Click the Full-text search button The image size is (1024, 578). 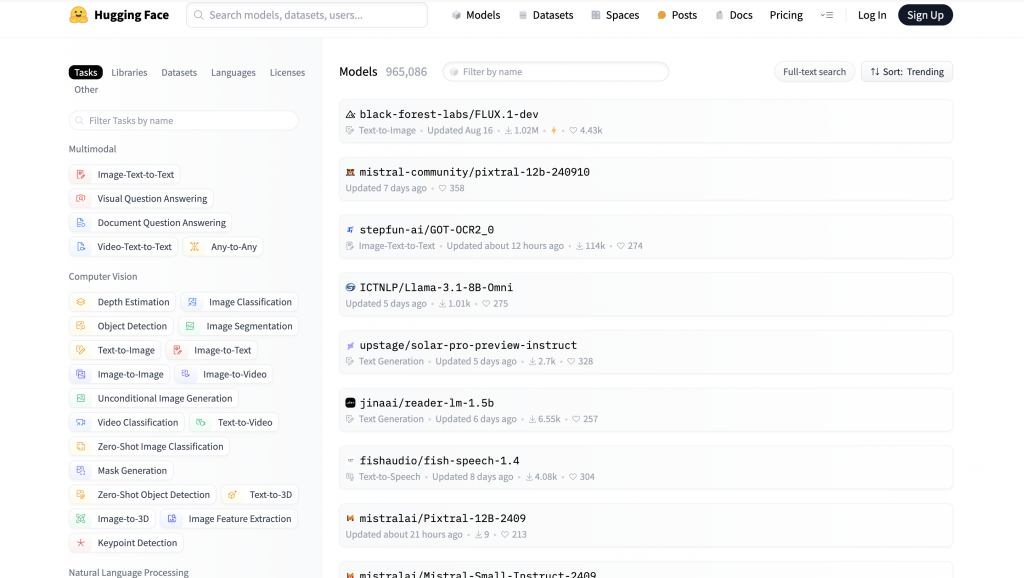(814, 72)
